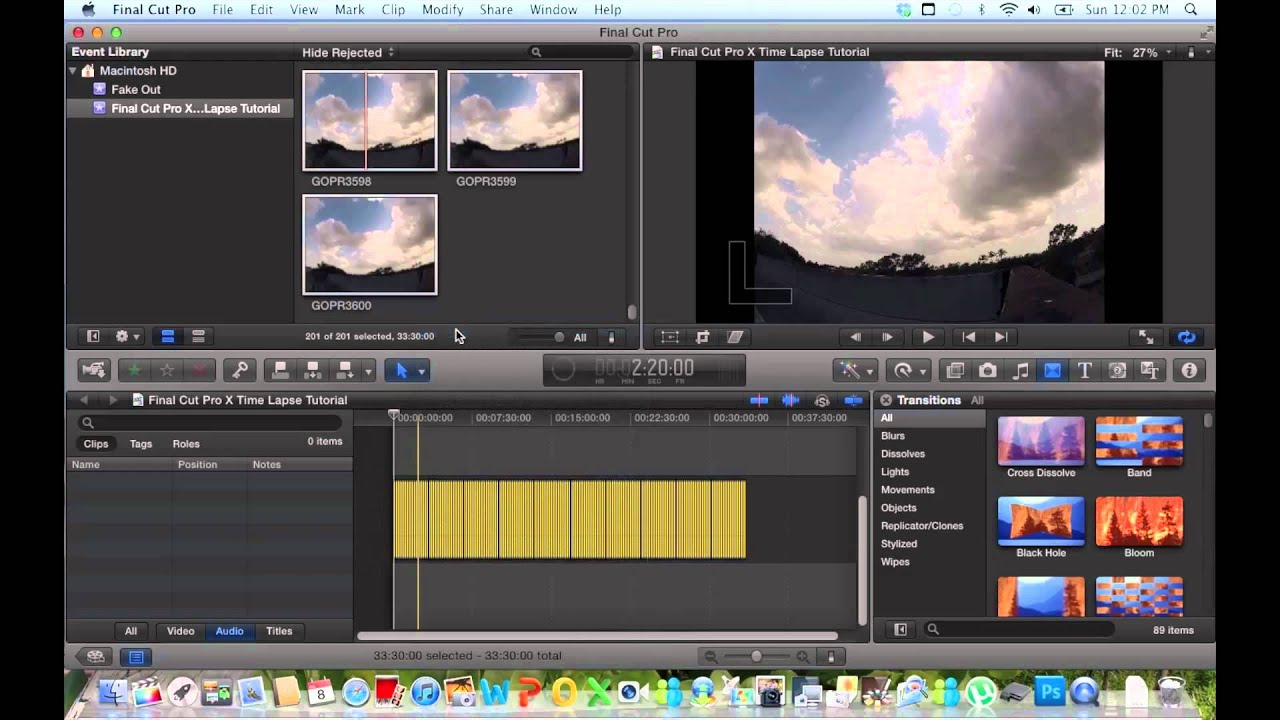Mark selection as Favorite with green star

(x=134, y=371)
